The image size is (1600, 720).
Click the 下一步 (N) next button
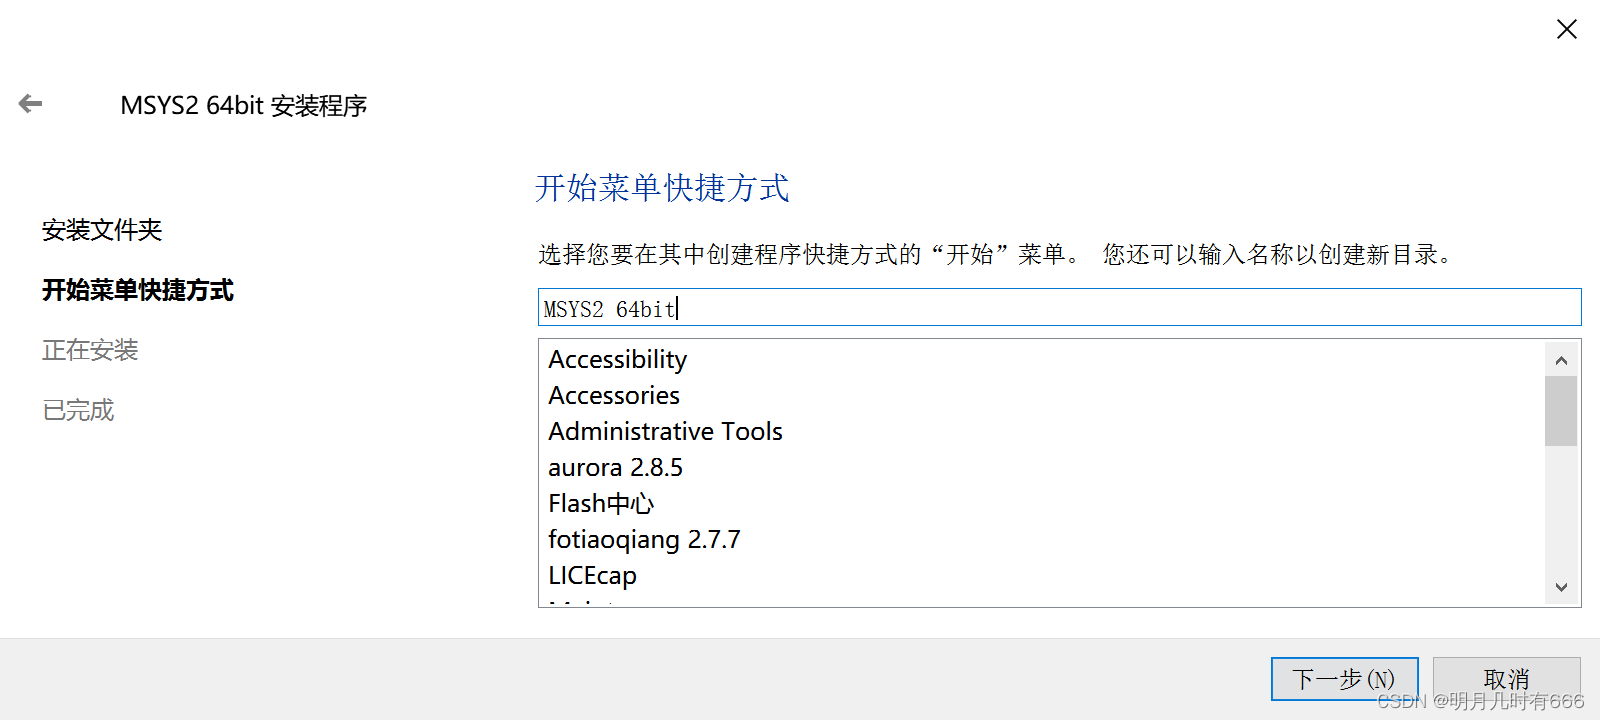coord(1344,679)
